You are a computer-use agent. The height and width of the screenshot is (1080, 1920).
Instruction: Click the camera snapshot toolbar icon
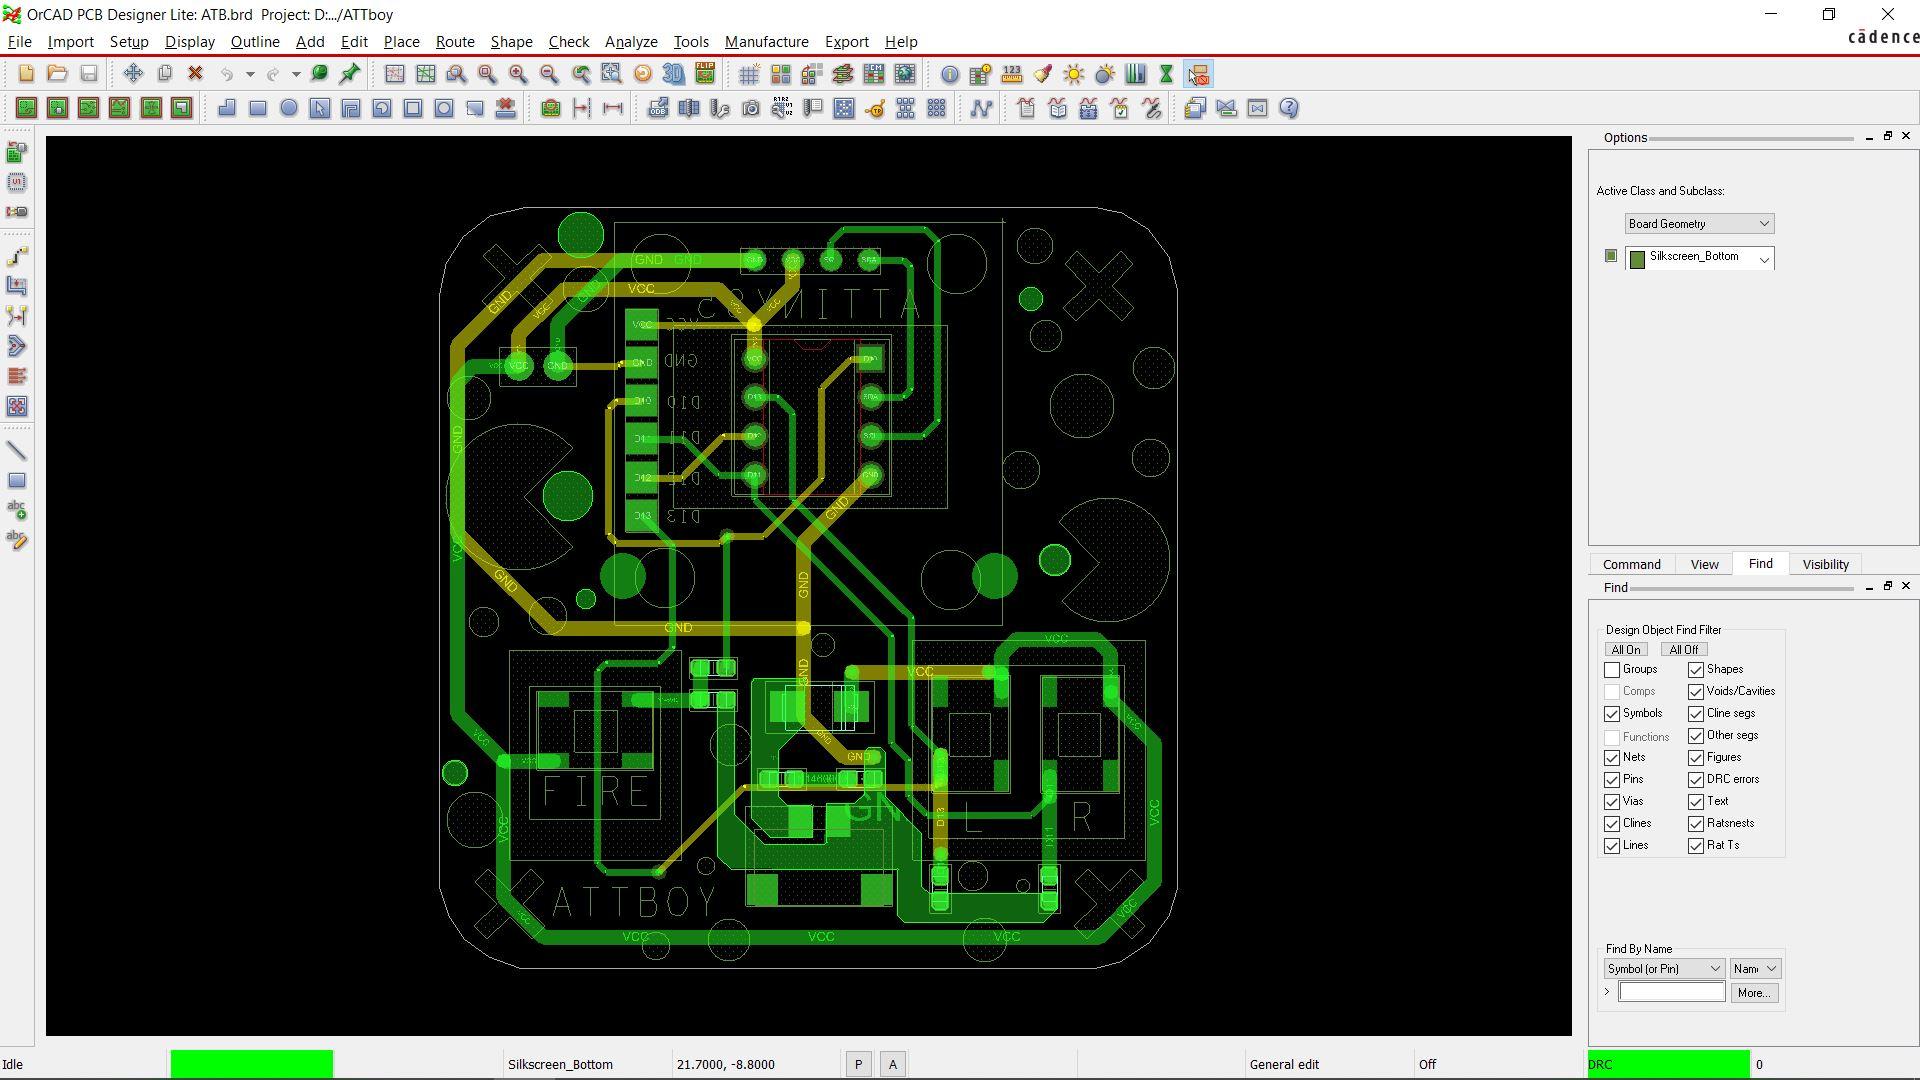(x=751, y=108)
